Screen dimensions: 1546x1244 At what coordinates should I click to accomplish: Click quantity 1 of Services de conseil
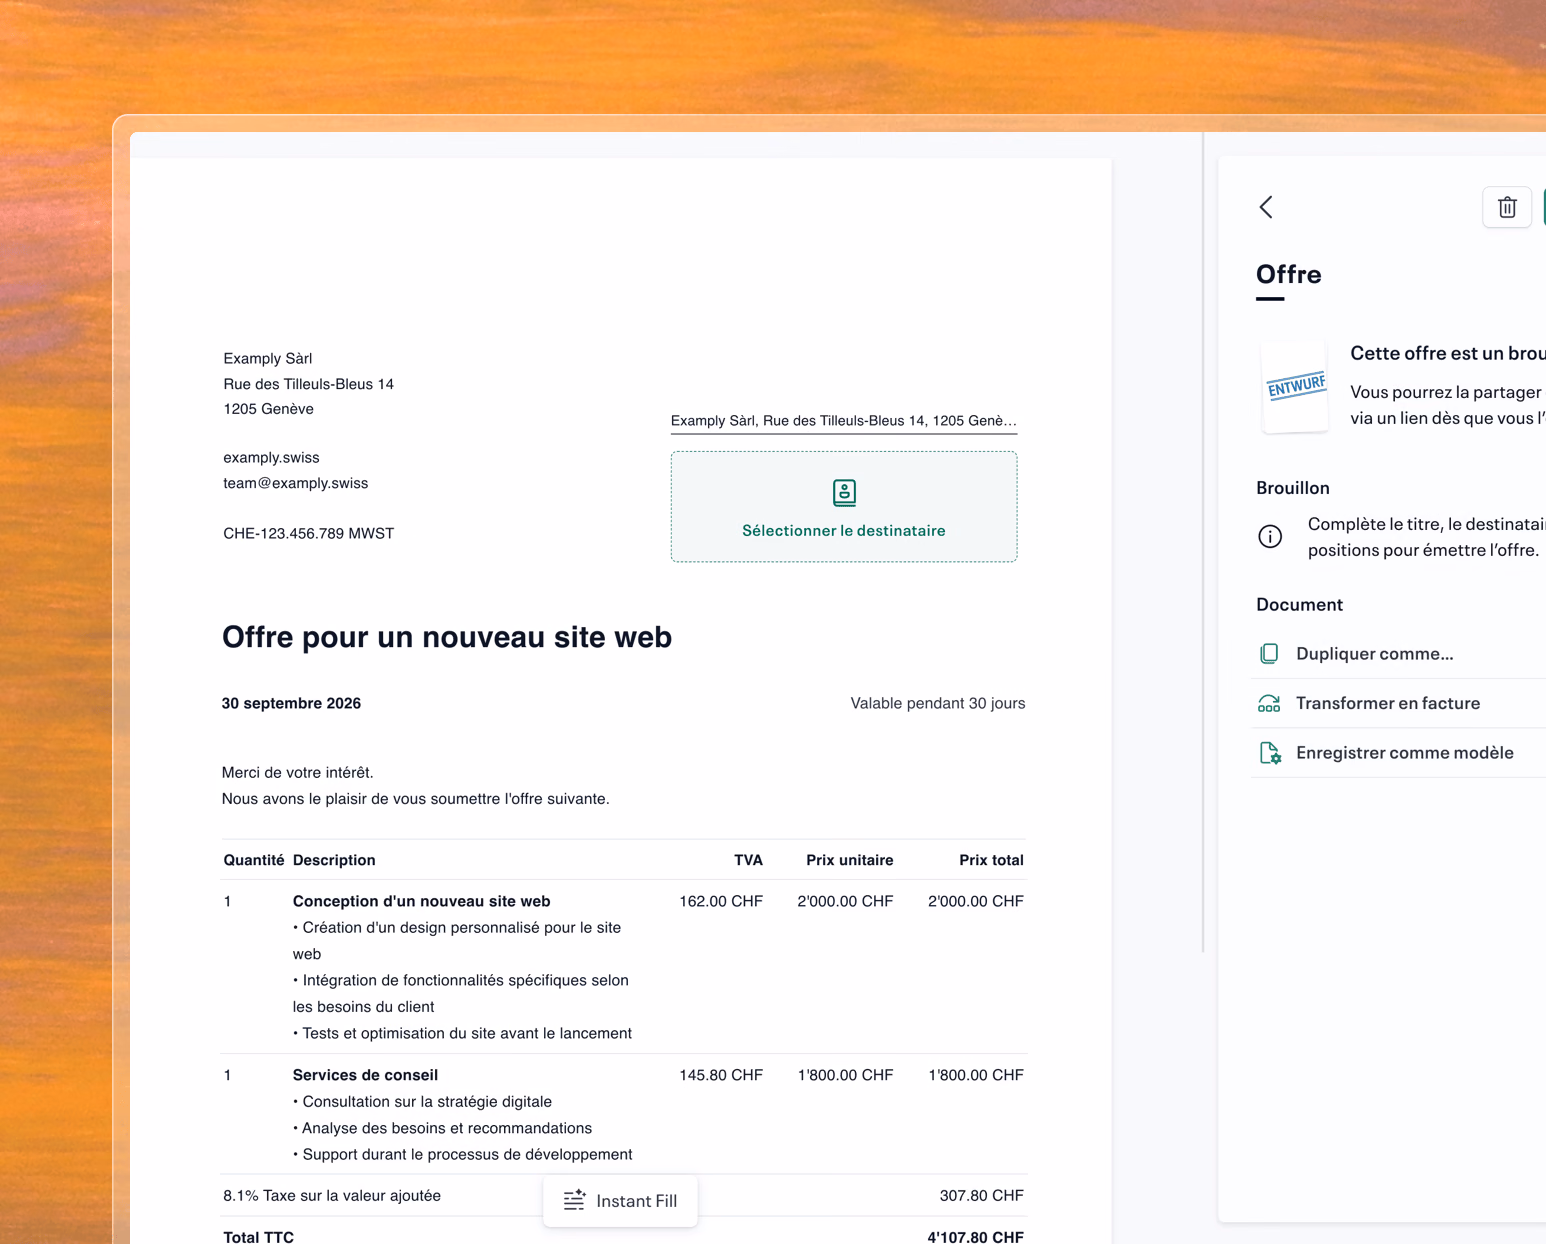tap(228, 1076)
